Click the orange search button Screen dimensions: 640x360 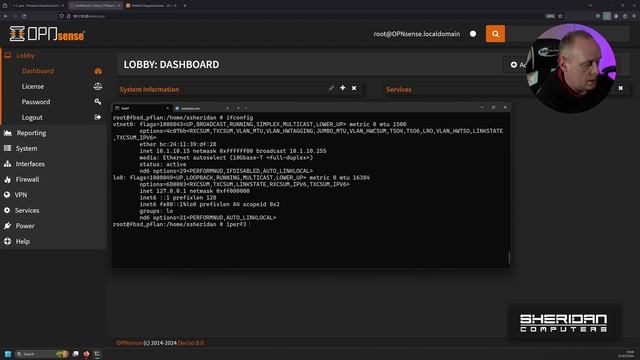495,34
